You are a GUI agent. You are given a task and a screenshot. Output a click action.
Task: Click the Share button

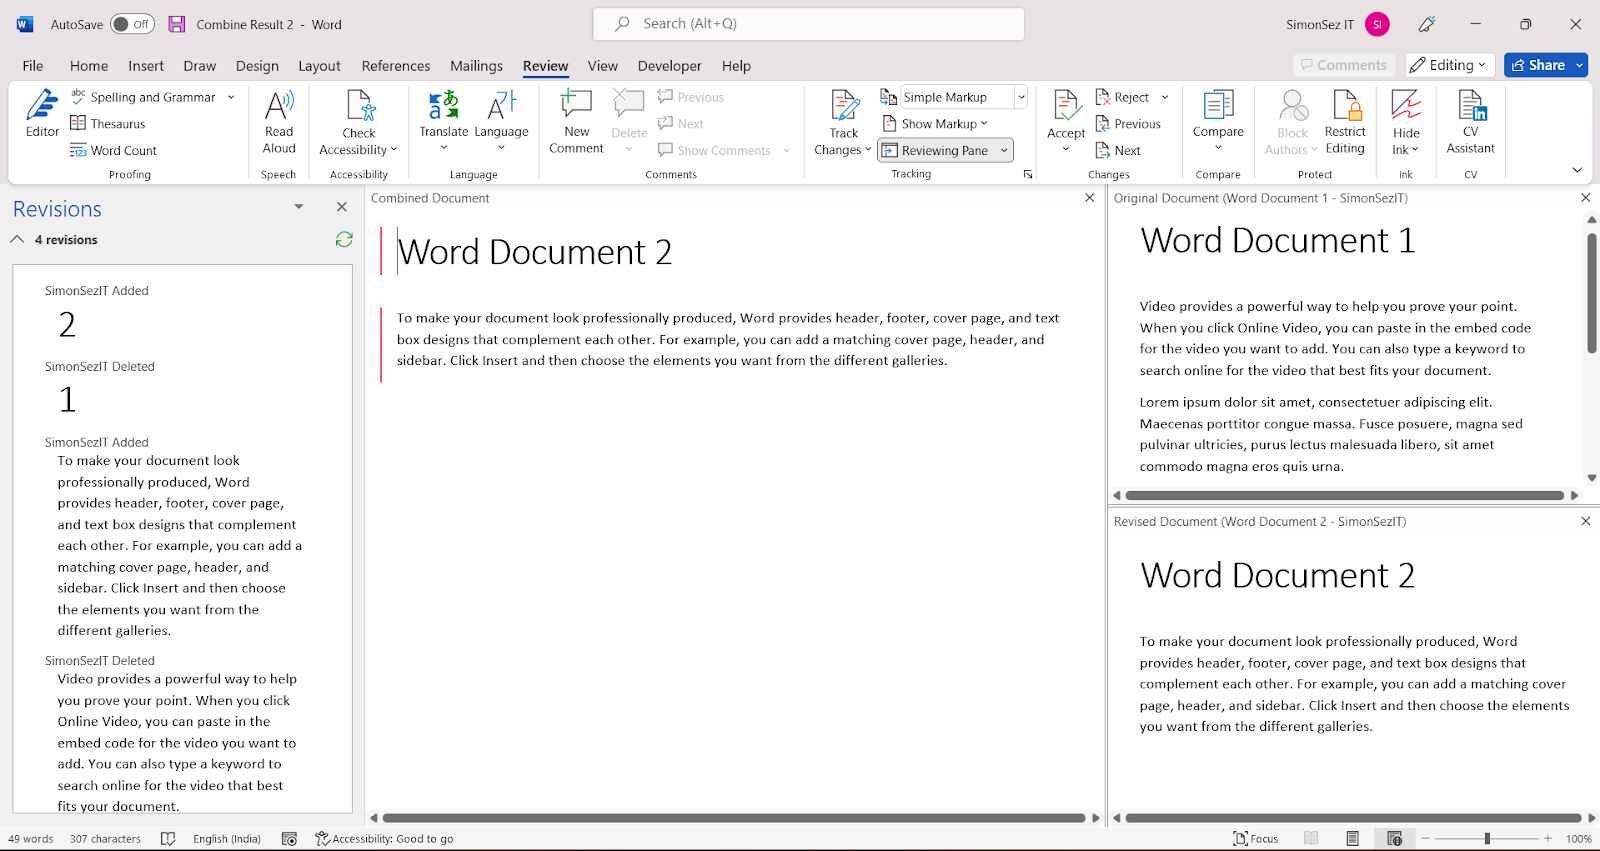pos(1538,65)
